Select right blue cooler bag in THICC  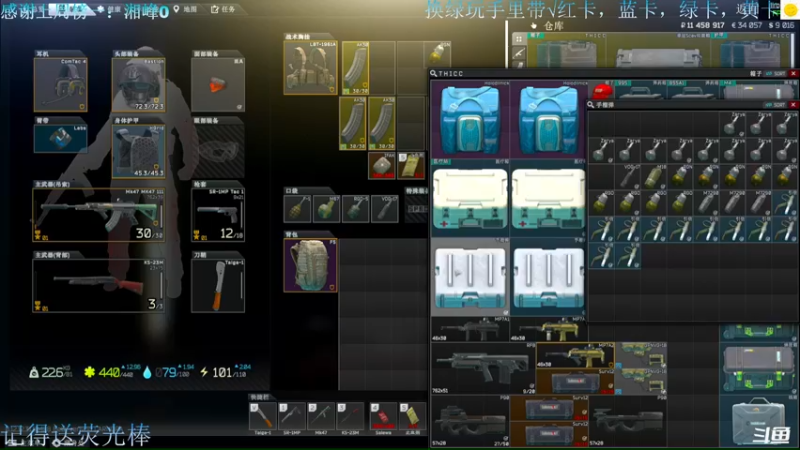548,119
